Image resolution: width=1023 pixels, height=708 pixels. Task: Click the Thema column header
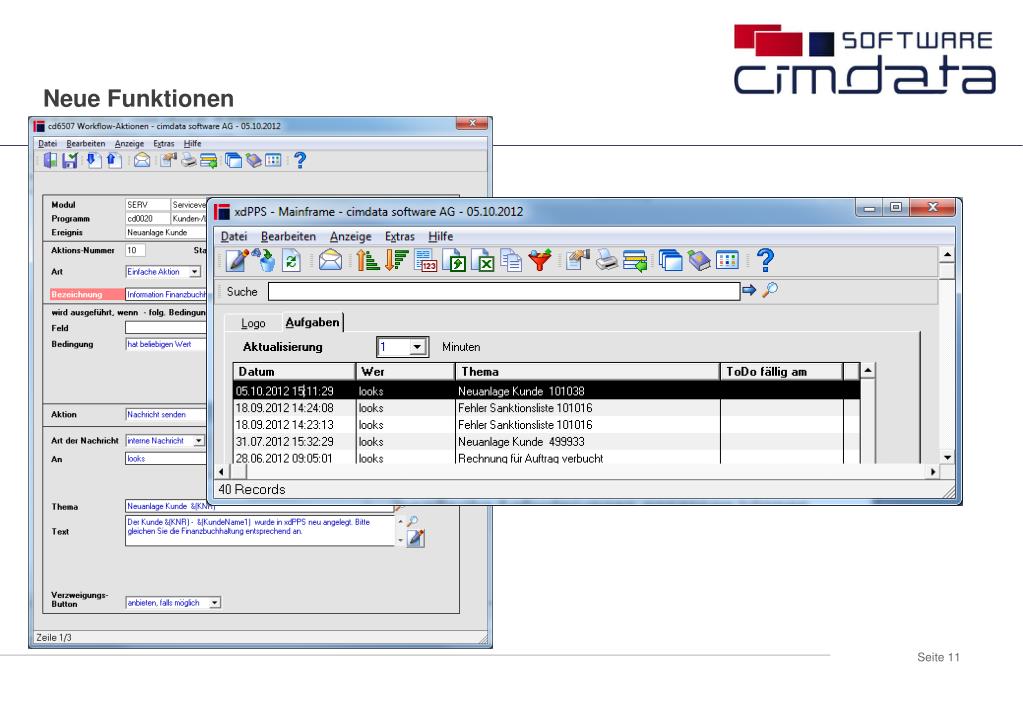(587, 371)
